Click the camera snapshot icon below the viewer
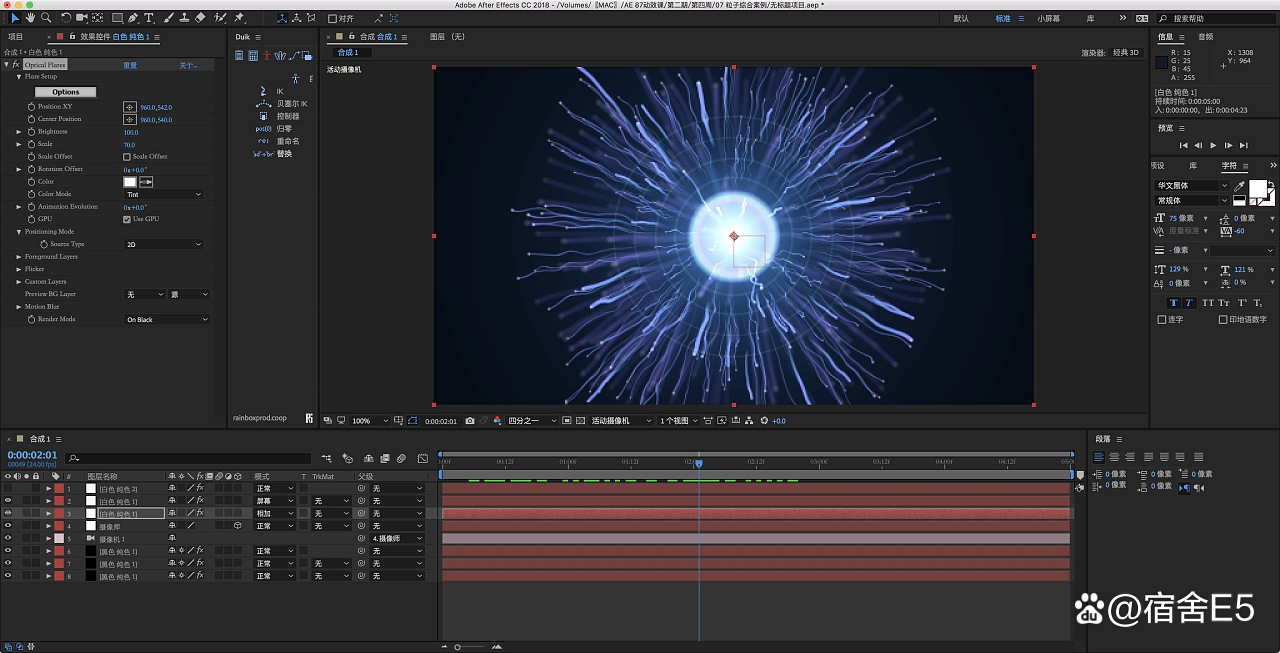Image resolution: width=1280 pixels, height=653 pixels. pyautogui.click(x=469, y=420)
